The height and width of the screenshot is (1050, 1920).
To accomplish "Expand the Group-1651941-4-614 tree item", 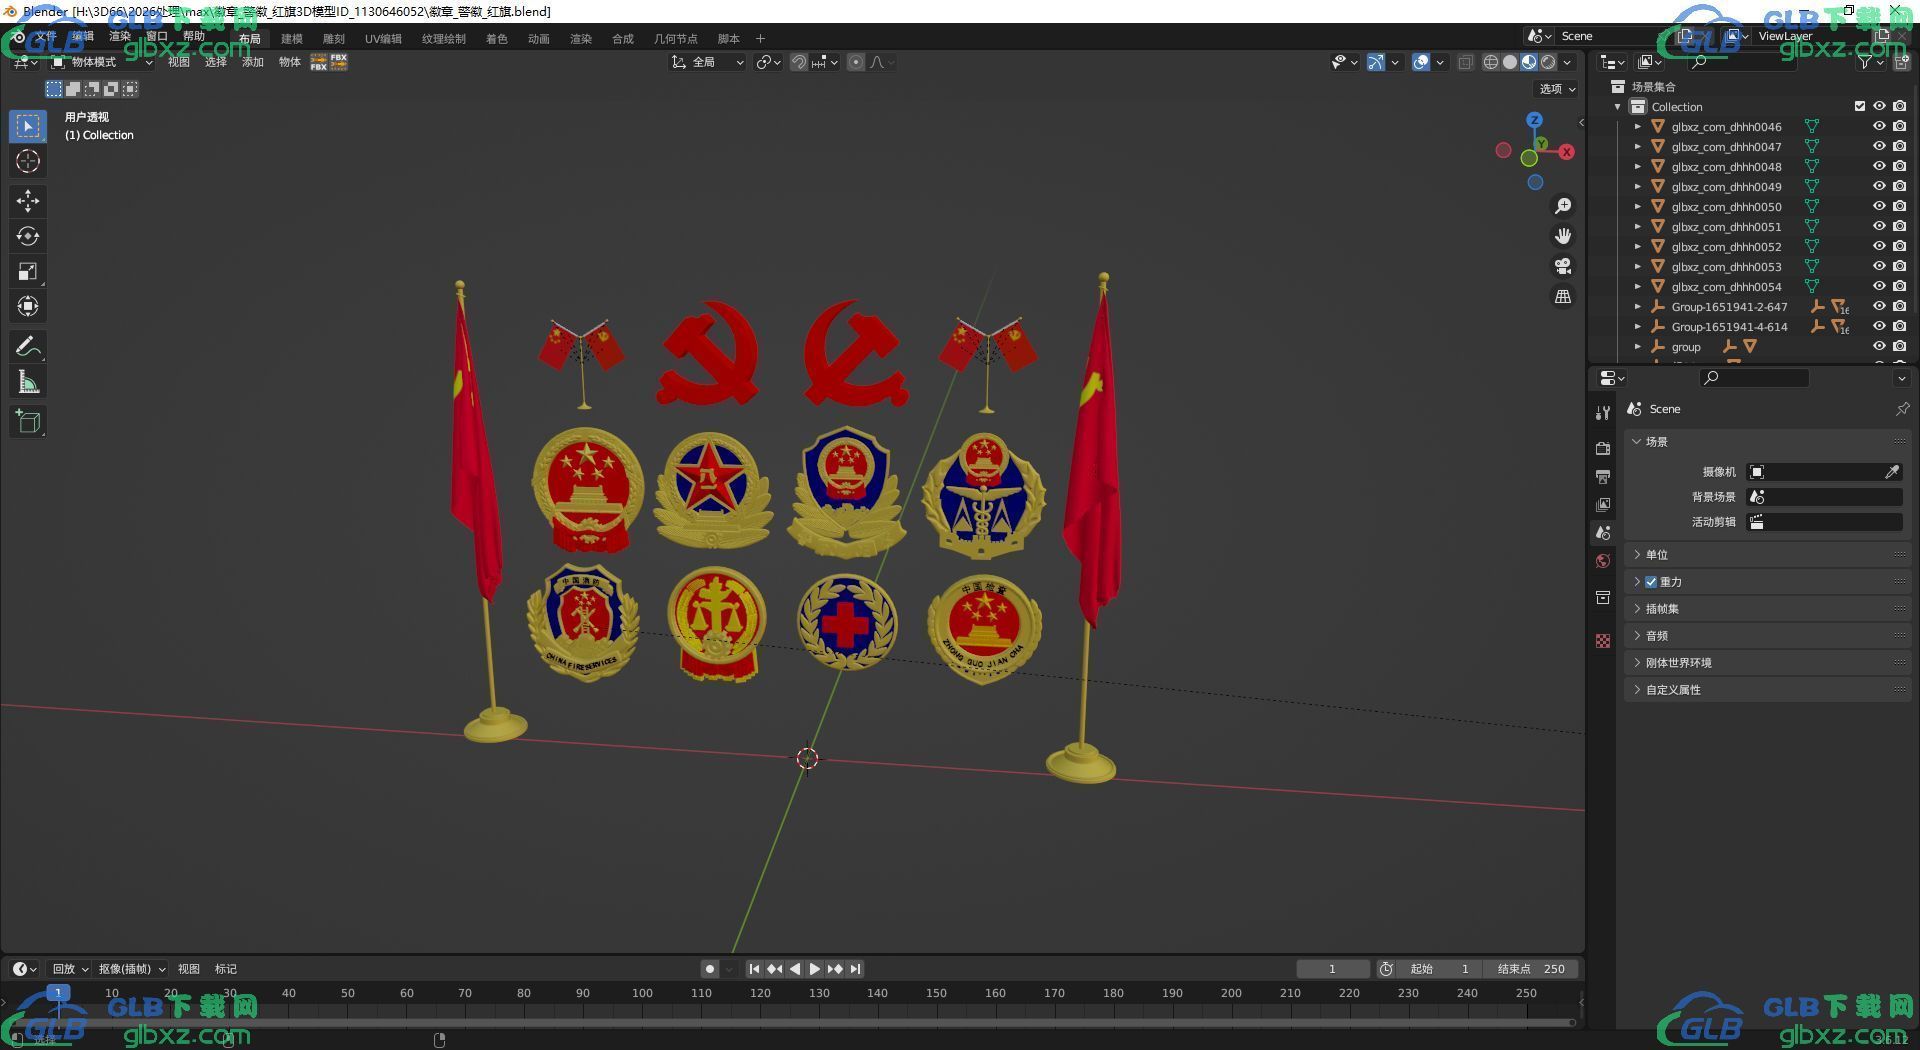I will (1637, 327).
